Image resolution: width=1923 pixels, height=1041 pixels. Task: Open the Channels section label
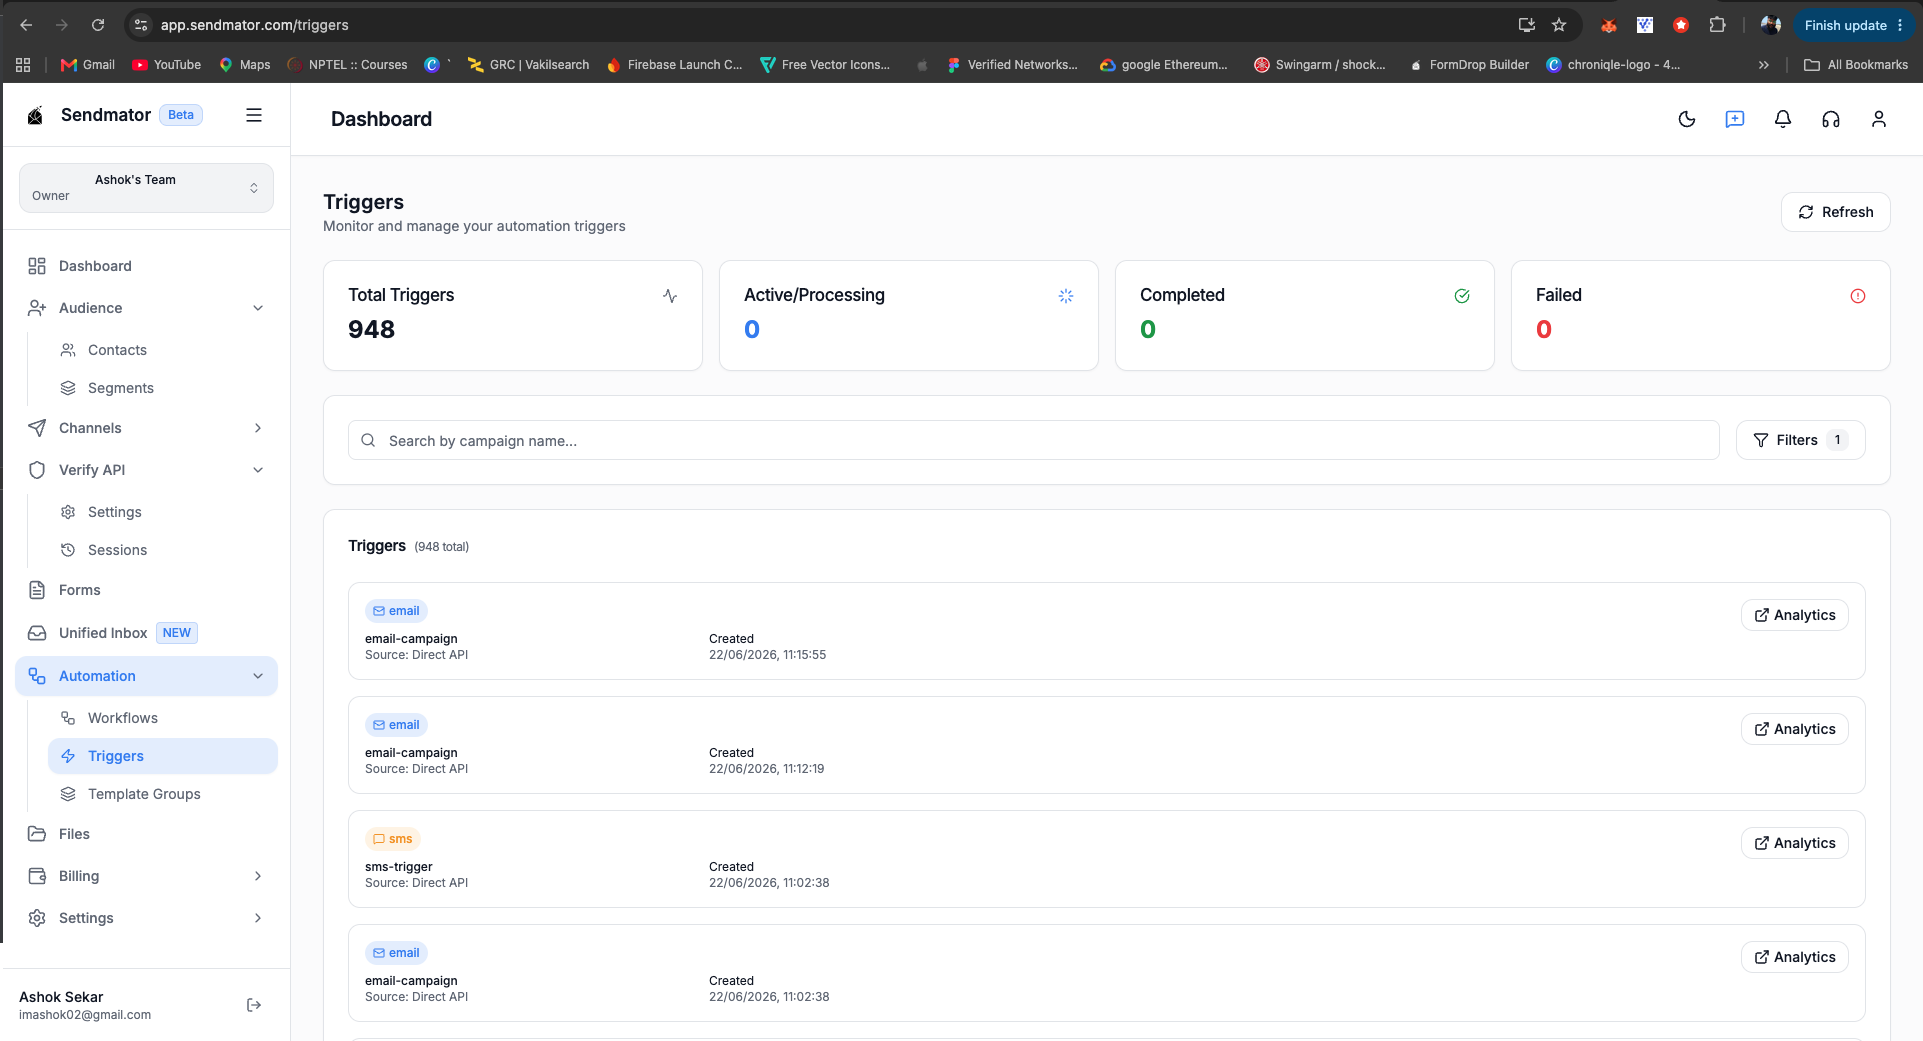(x=90, y=428)
